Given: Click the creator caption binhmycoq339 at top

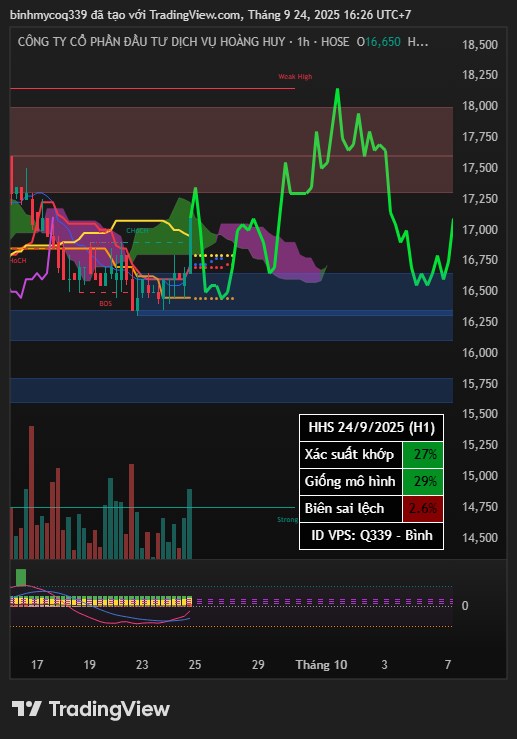Looking at the screenshot, I should click(x=210, y=15).
